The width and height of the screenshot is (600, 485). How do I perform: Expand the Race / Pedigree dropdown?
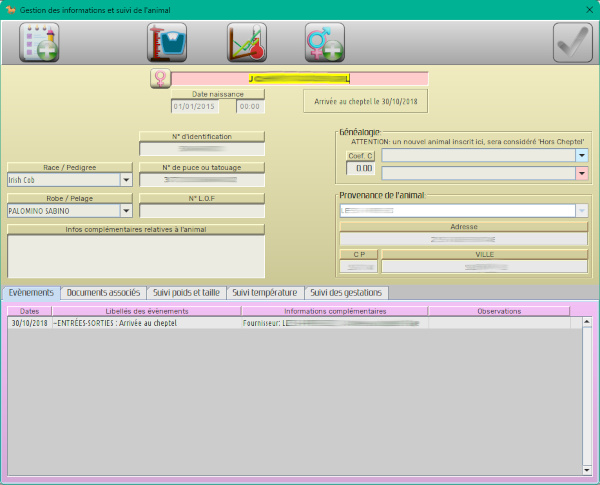click(x=126, y=180)
